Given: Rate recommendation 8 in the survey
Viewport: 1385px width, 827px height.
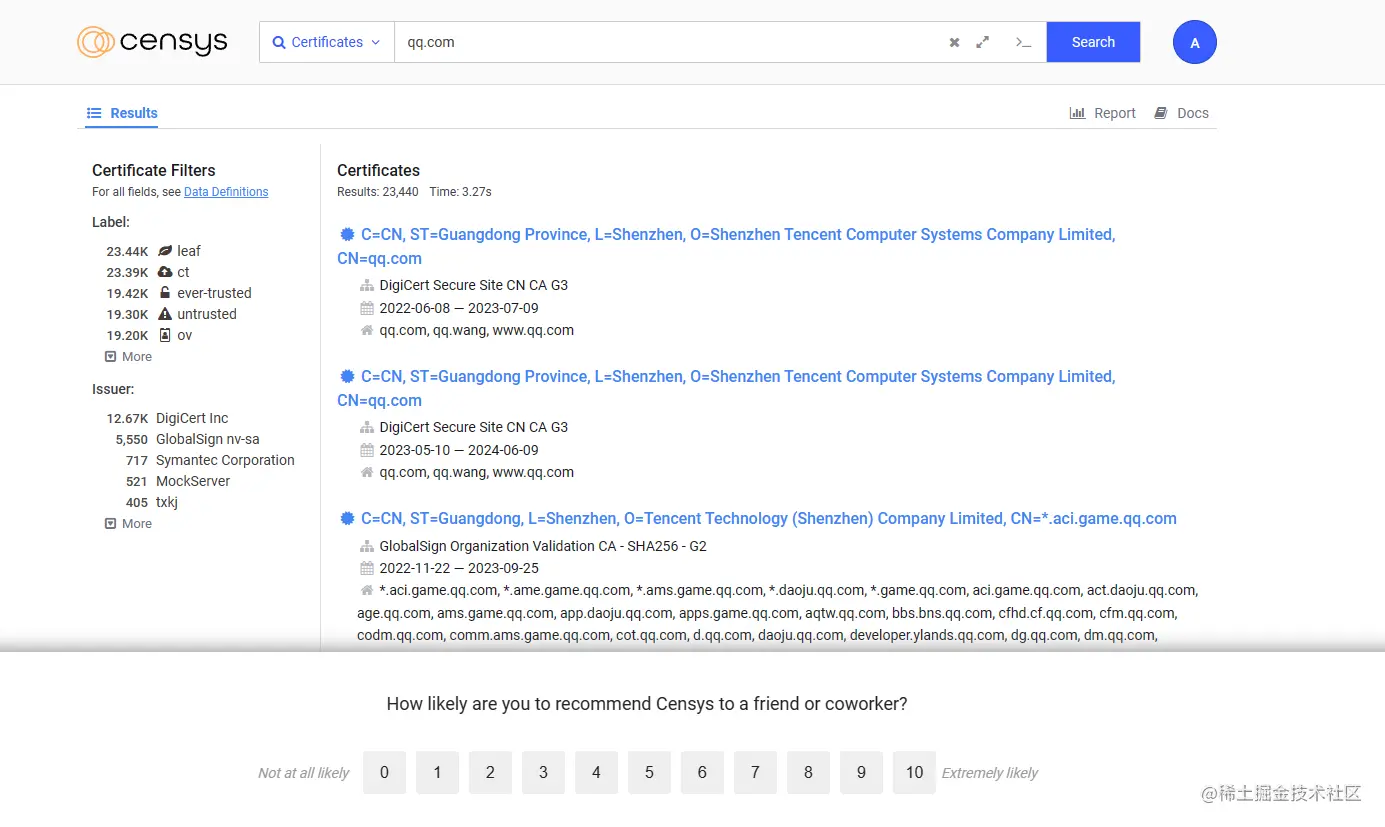Looking at the screenshot, I should 808,772.
